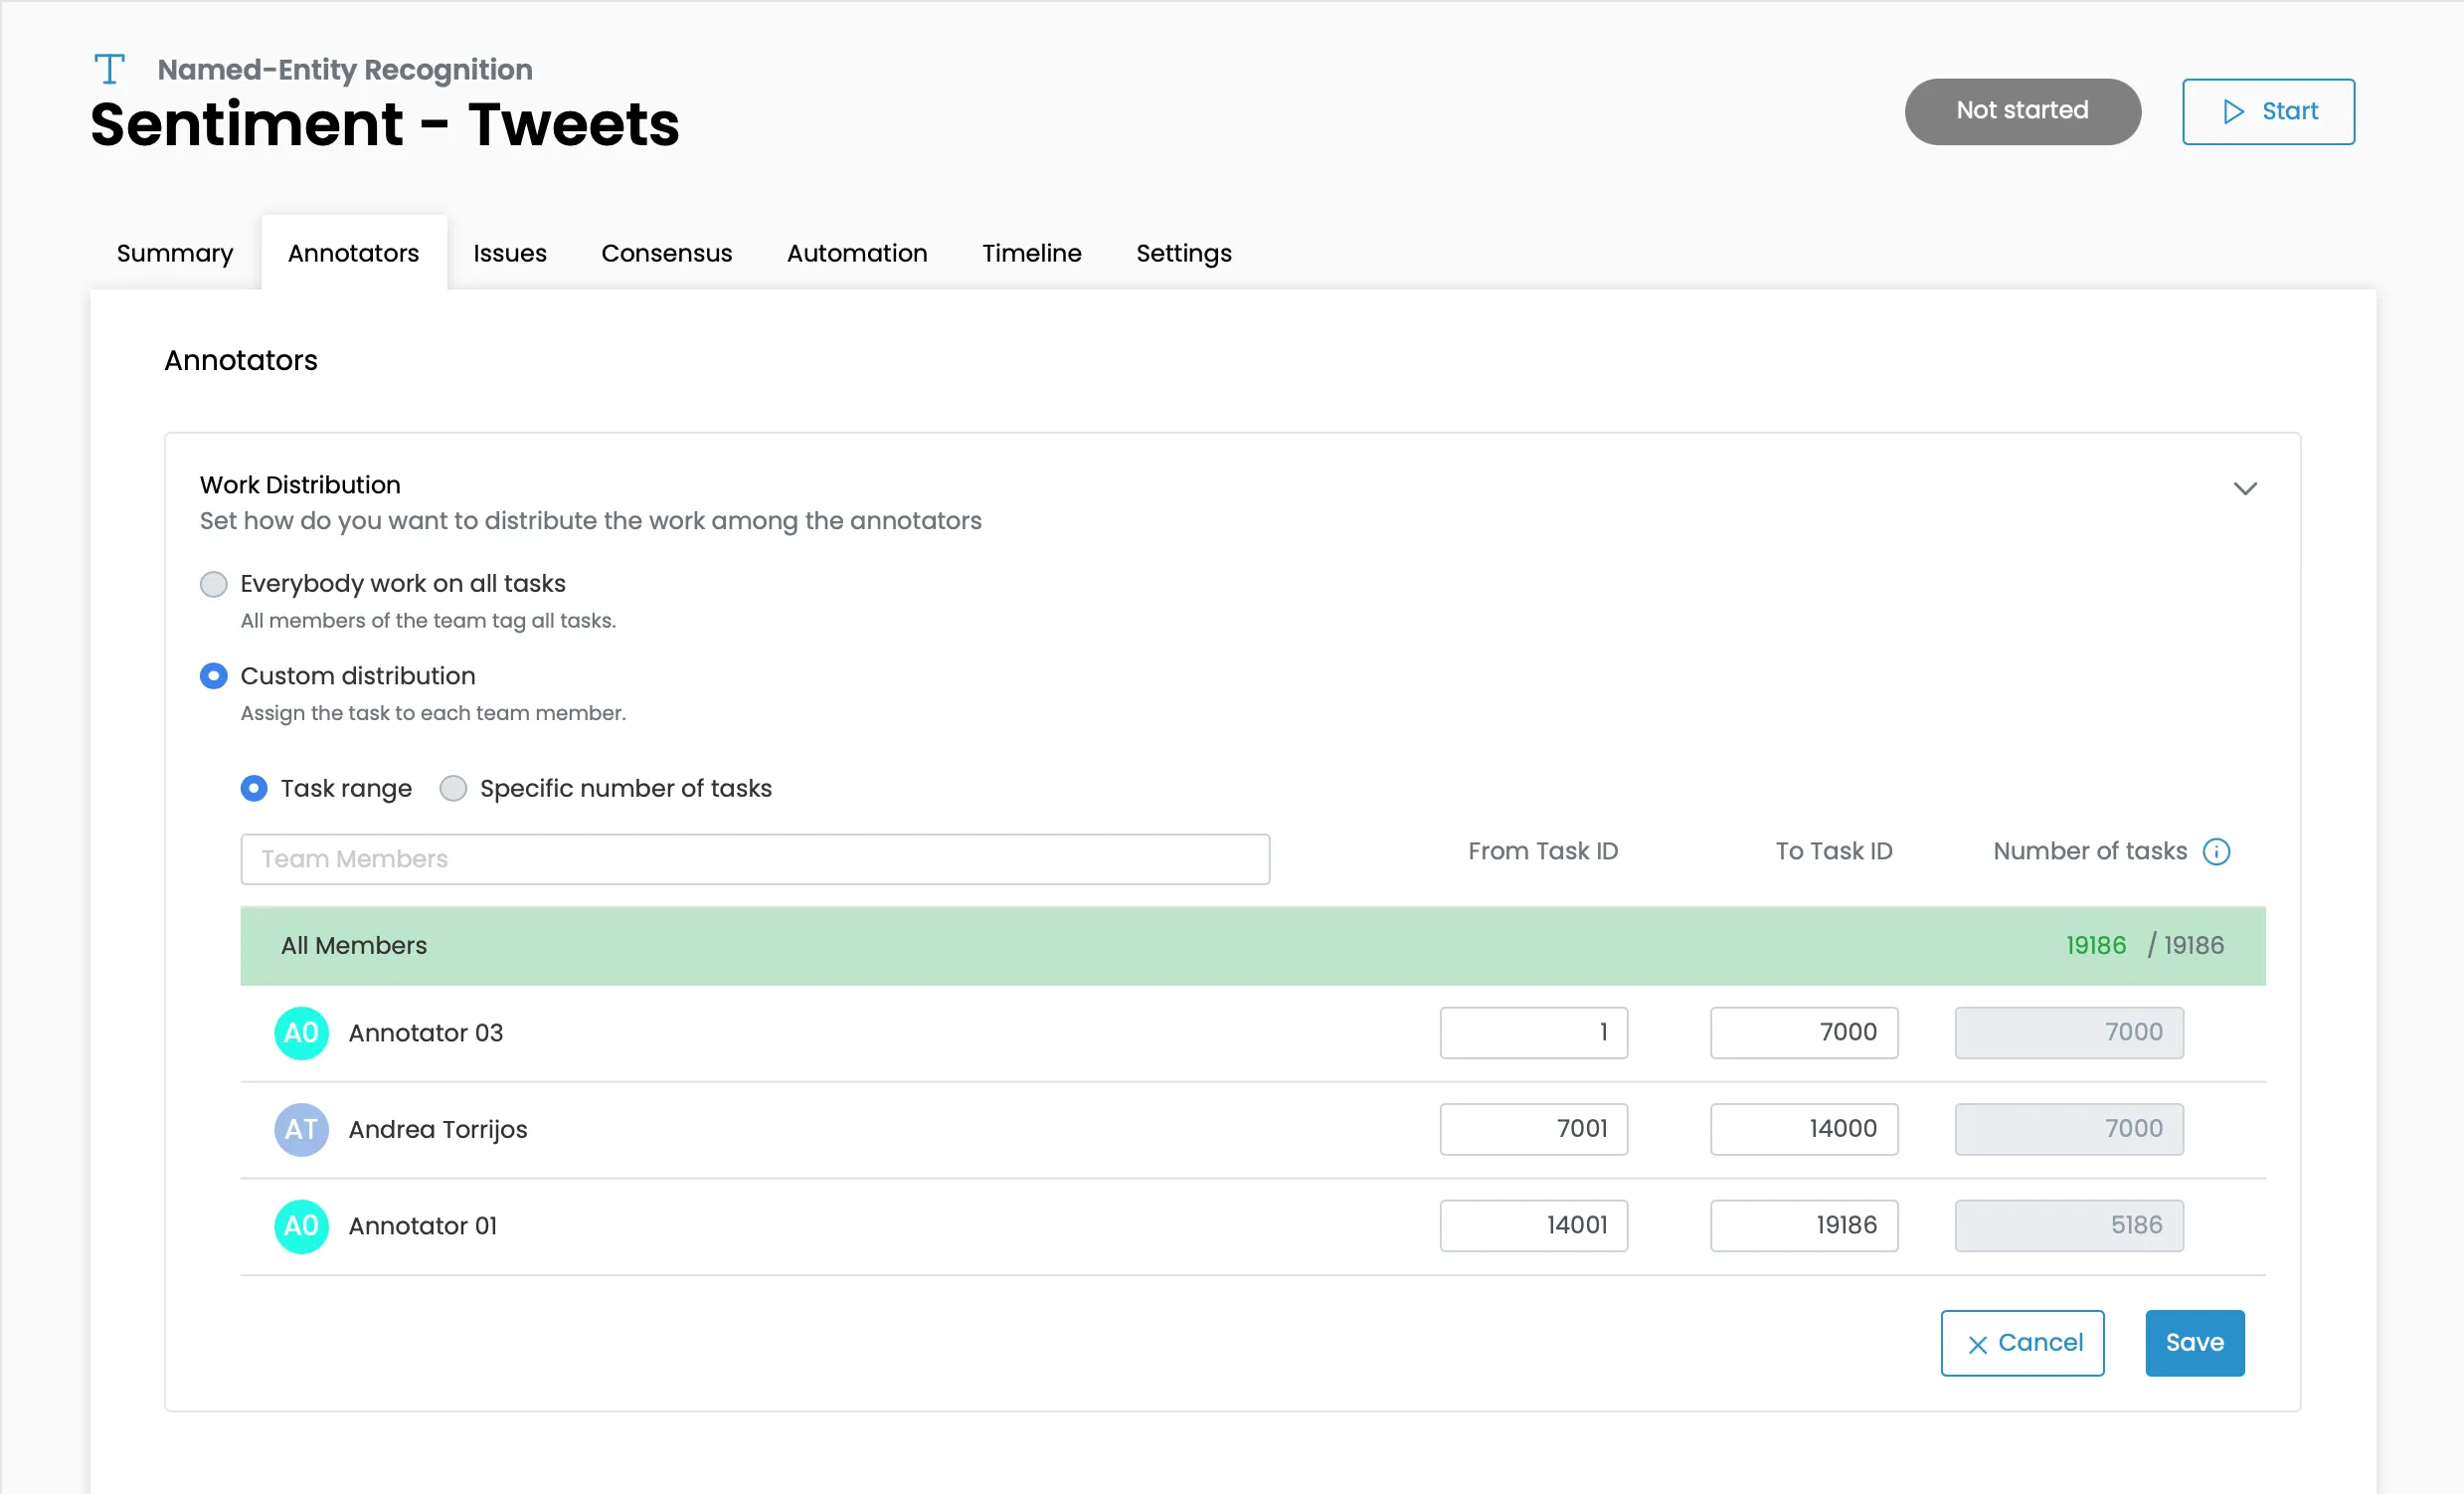
Task: Edit From Task ID 14001 for Annotator 01
Action: point(1534,1225)
